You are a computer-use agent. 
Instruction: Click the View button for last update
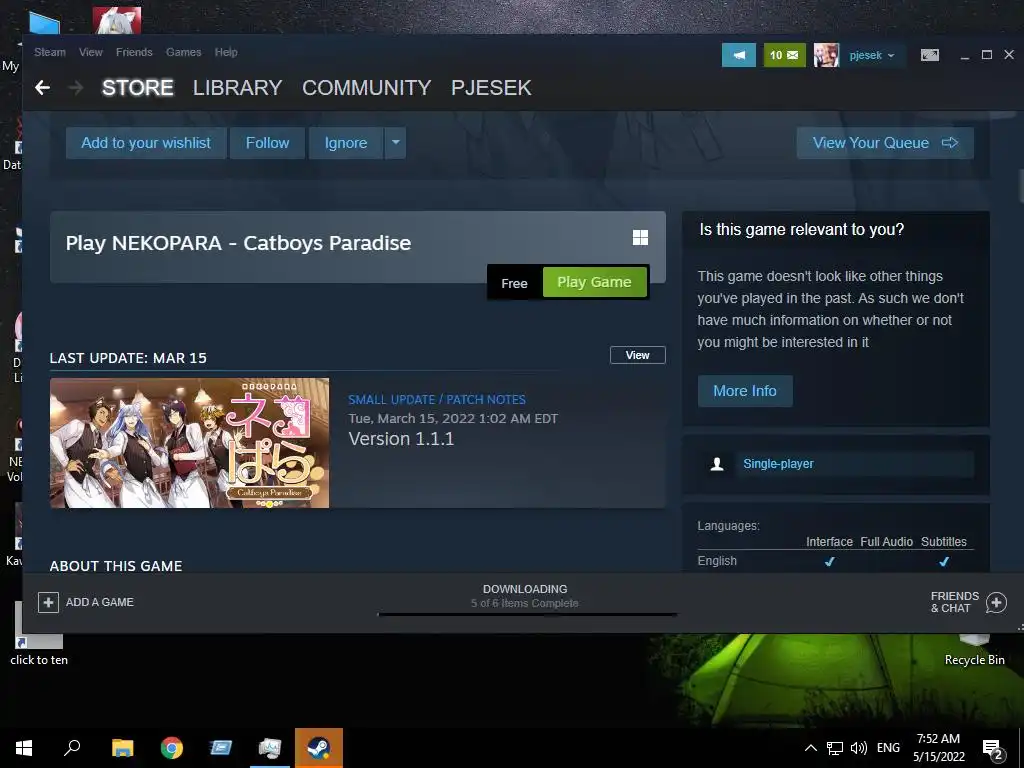tap(637, 355)
